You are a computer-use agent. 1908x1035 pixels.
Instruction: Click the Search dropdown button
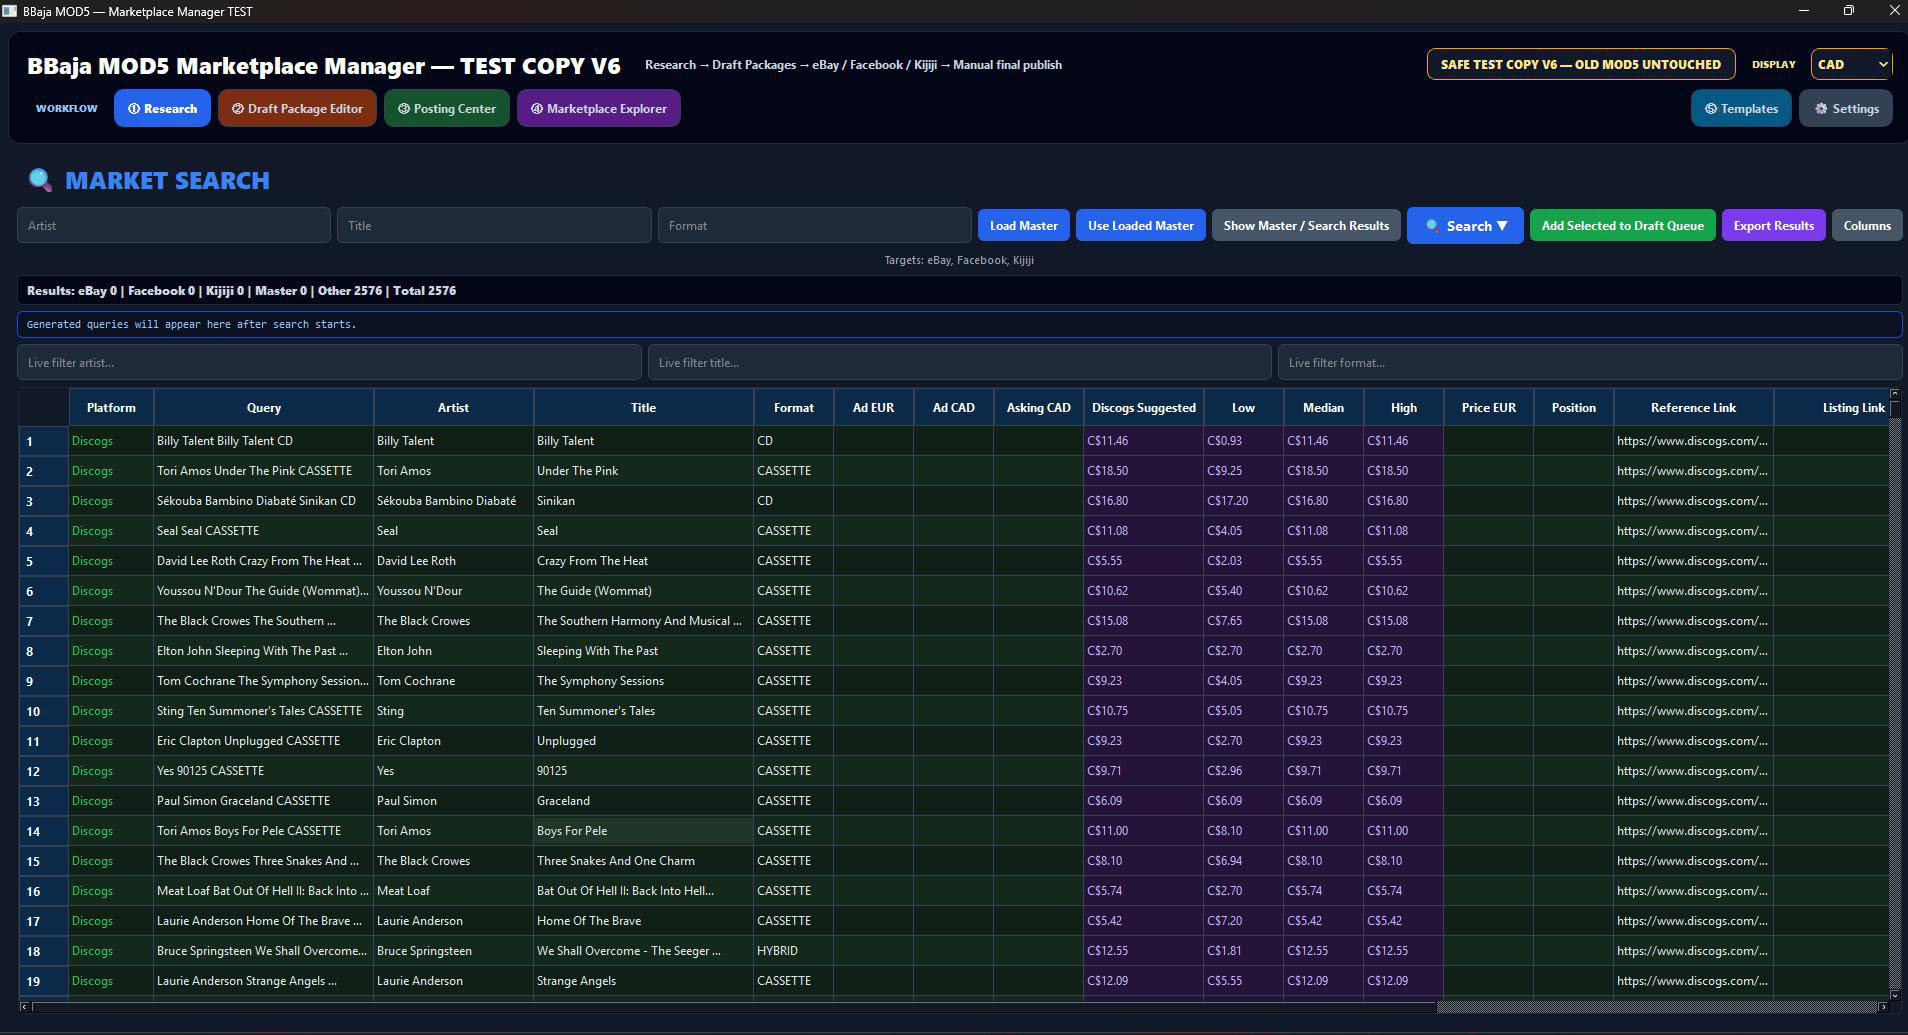[x=1465, y=225]
